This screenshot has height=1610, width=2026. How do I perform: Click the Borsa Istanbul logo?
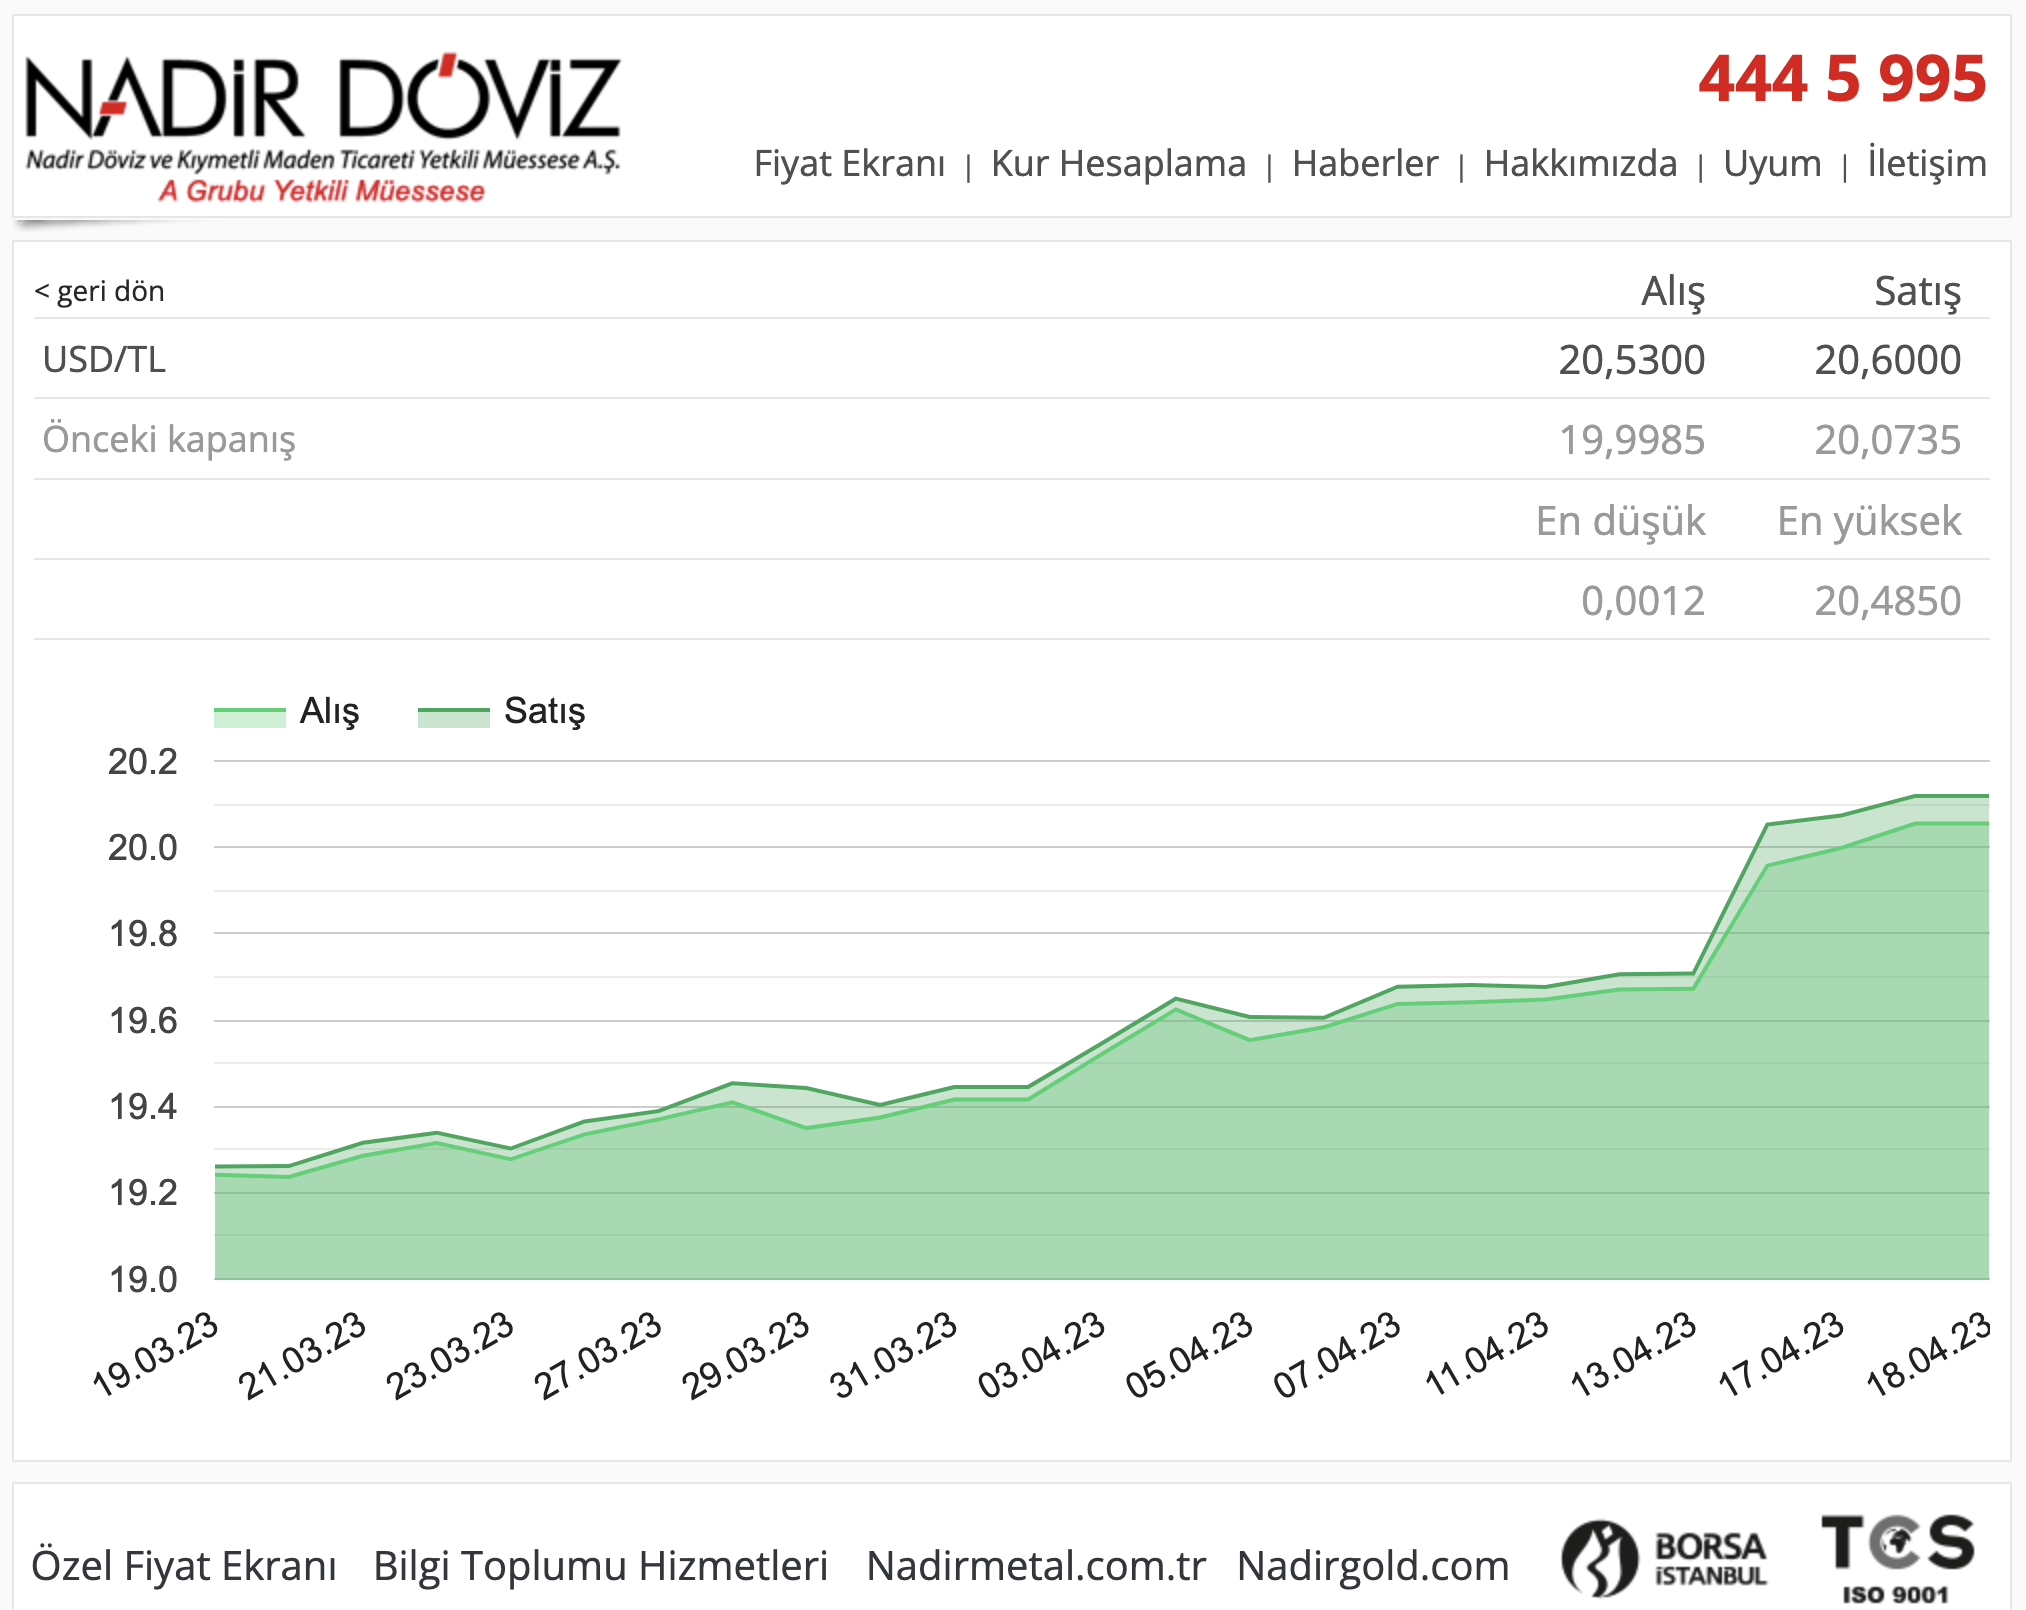(x=1664, y=1558)
